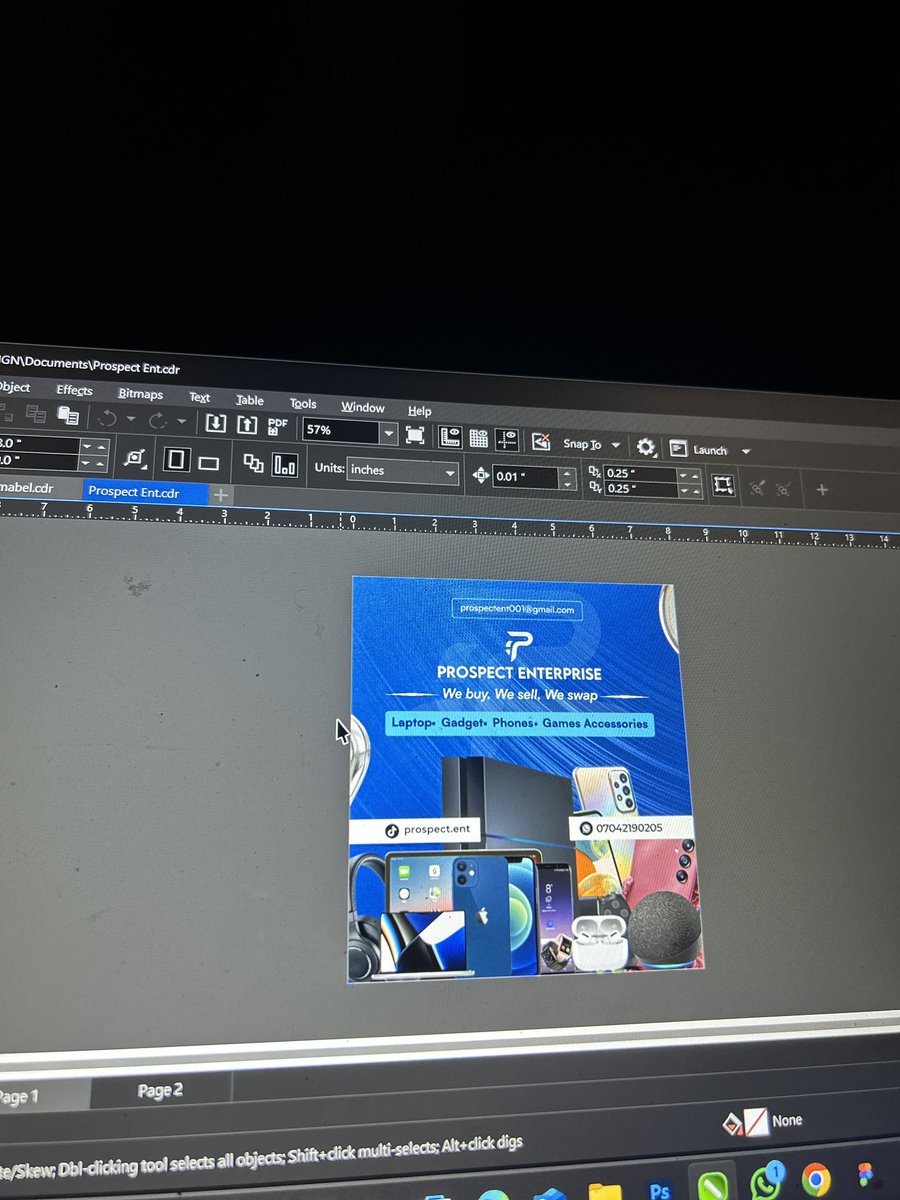The image size is (900, 1200).
Task: Open the Text menu
Action: 200,397
